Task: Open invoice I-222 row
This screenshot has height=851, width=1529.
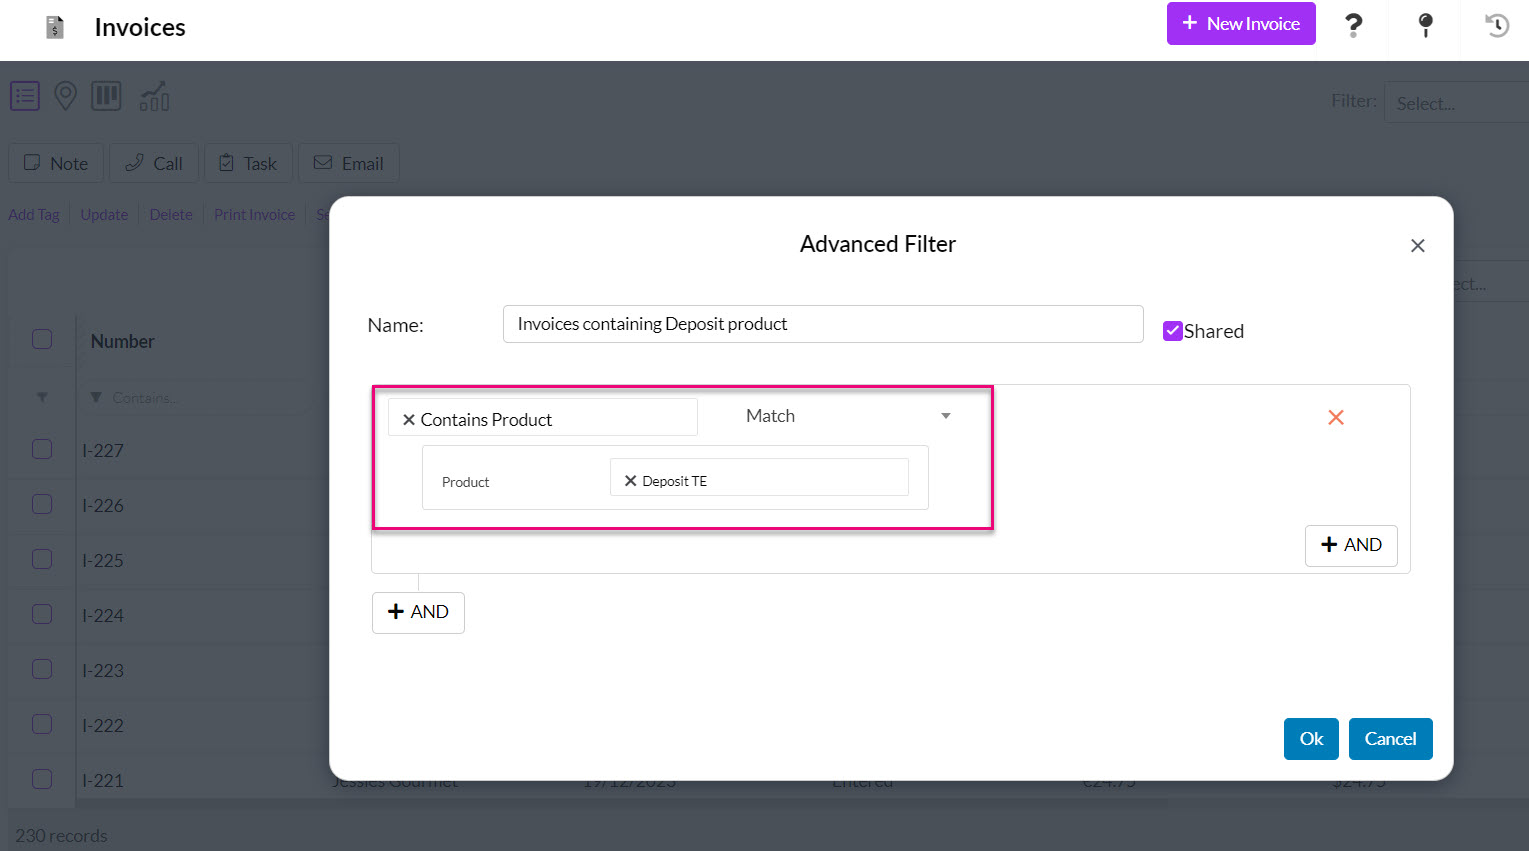Action: click(103, 726)
